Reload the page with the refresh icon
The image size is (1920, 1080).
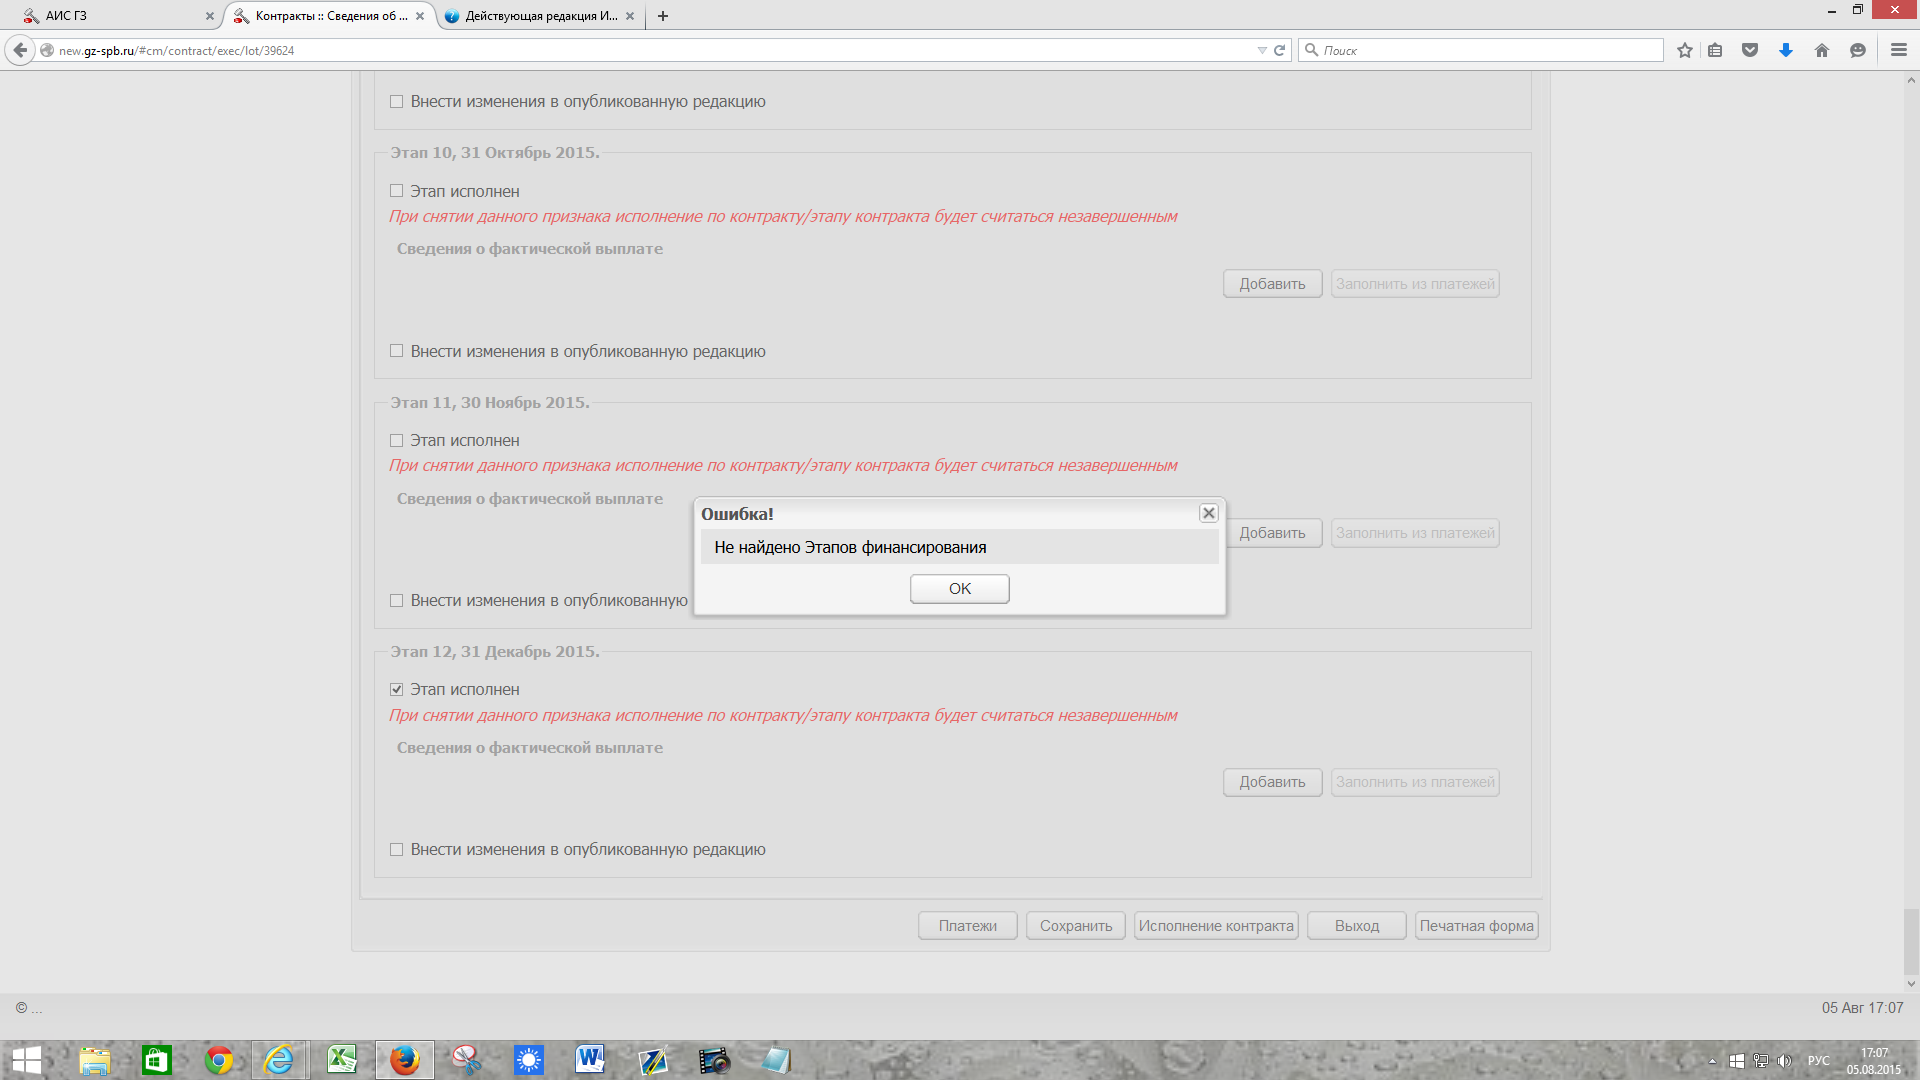pos(1279,50)
